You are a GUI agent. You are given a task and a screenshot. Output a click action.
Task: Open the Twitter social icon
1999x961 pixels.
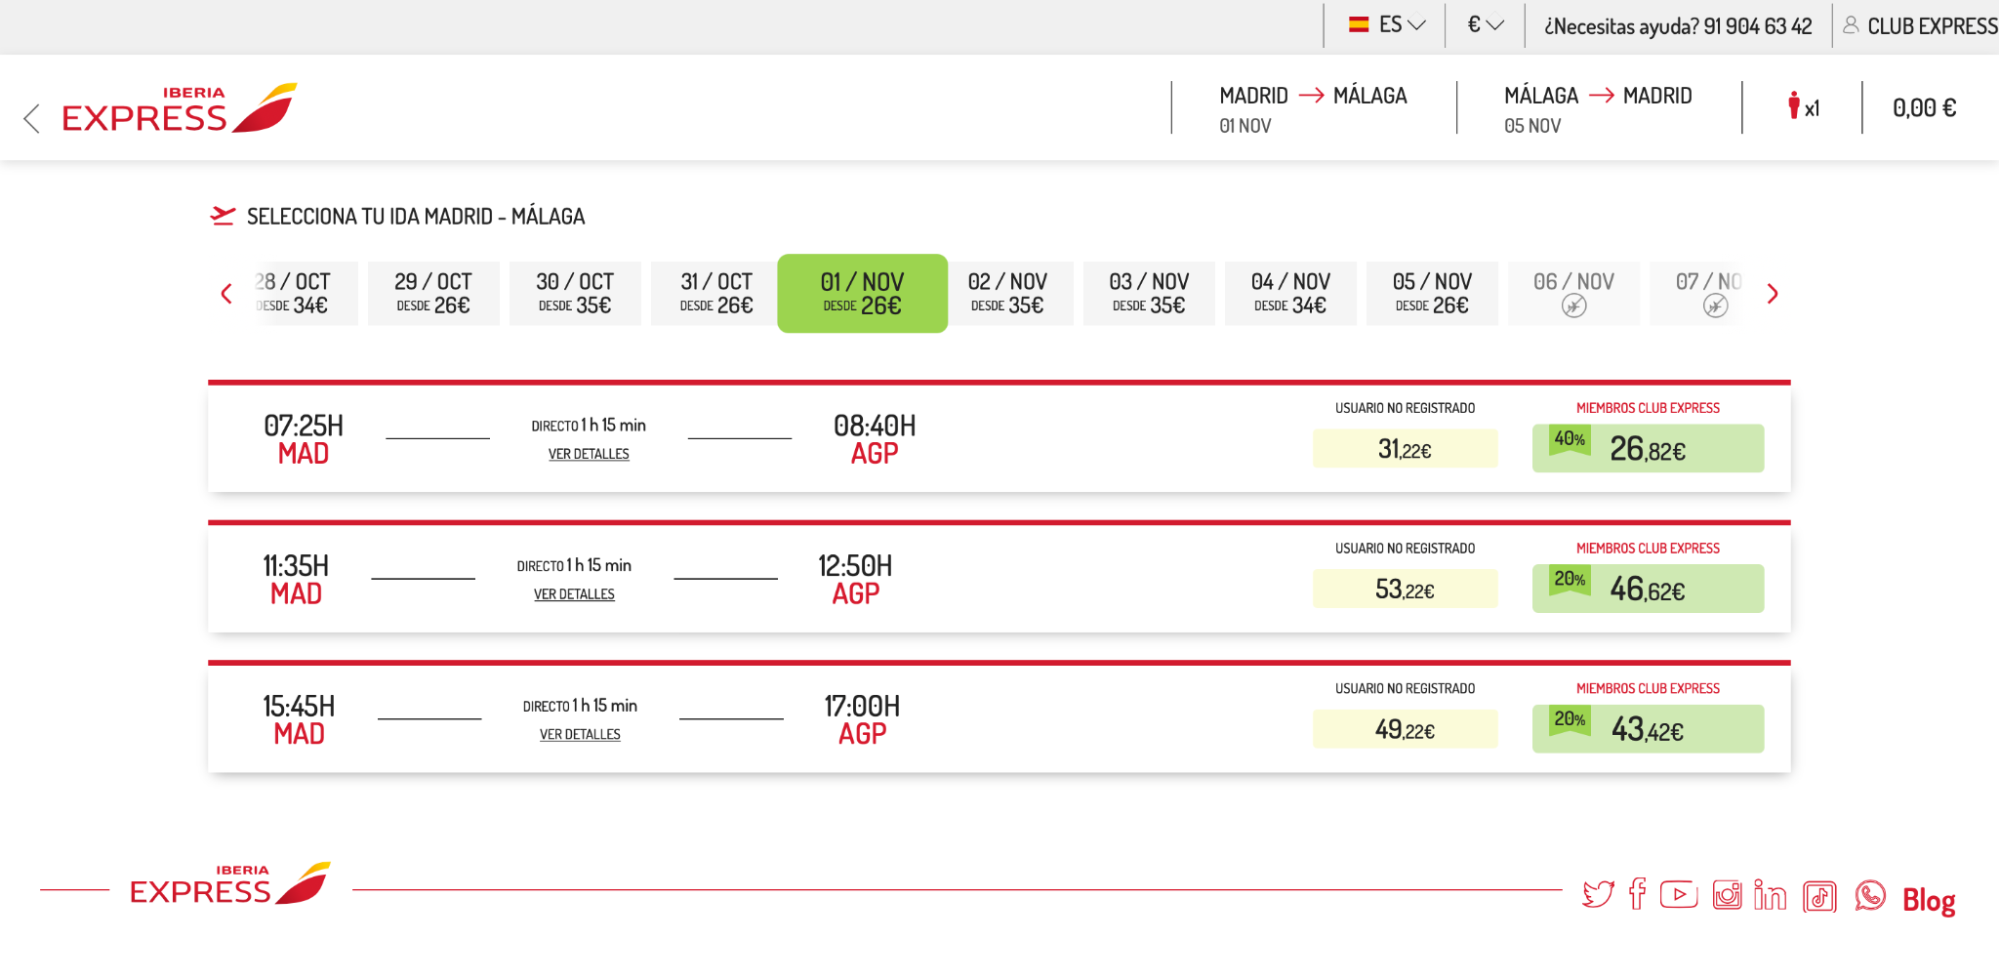pyautogui.click(x=1598, y=894)
